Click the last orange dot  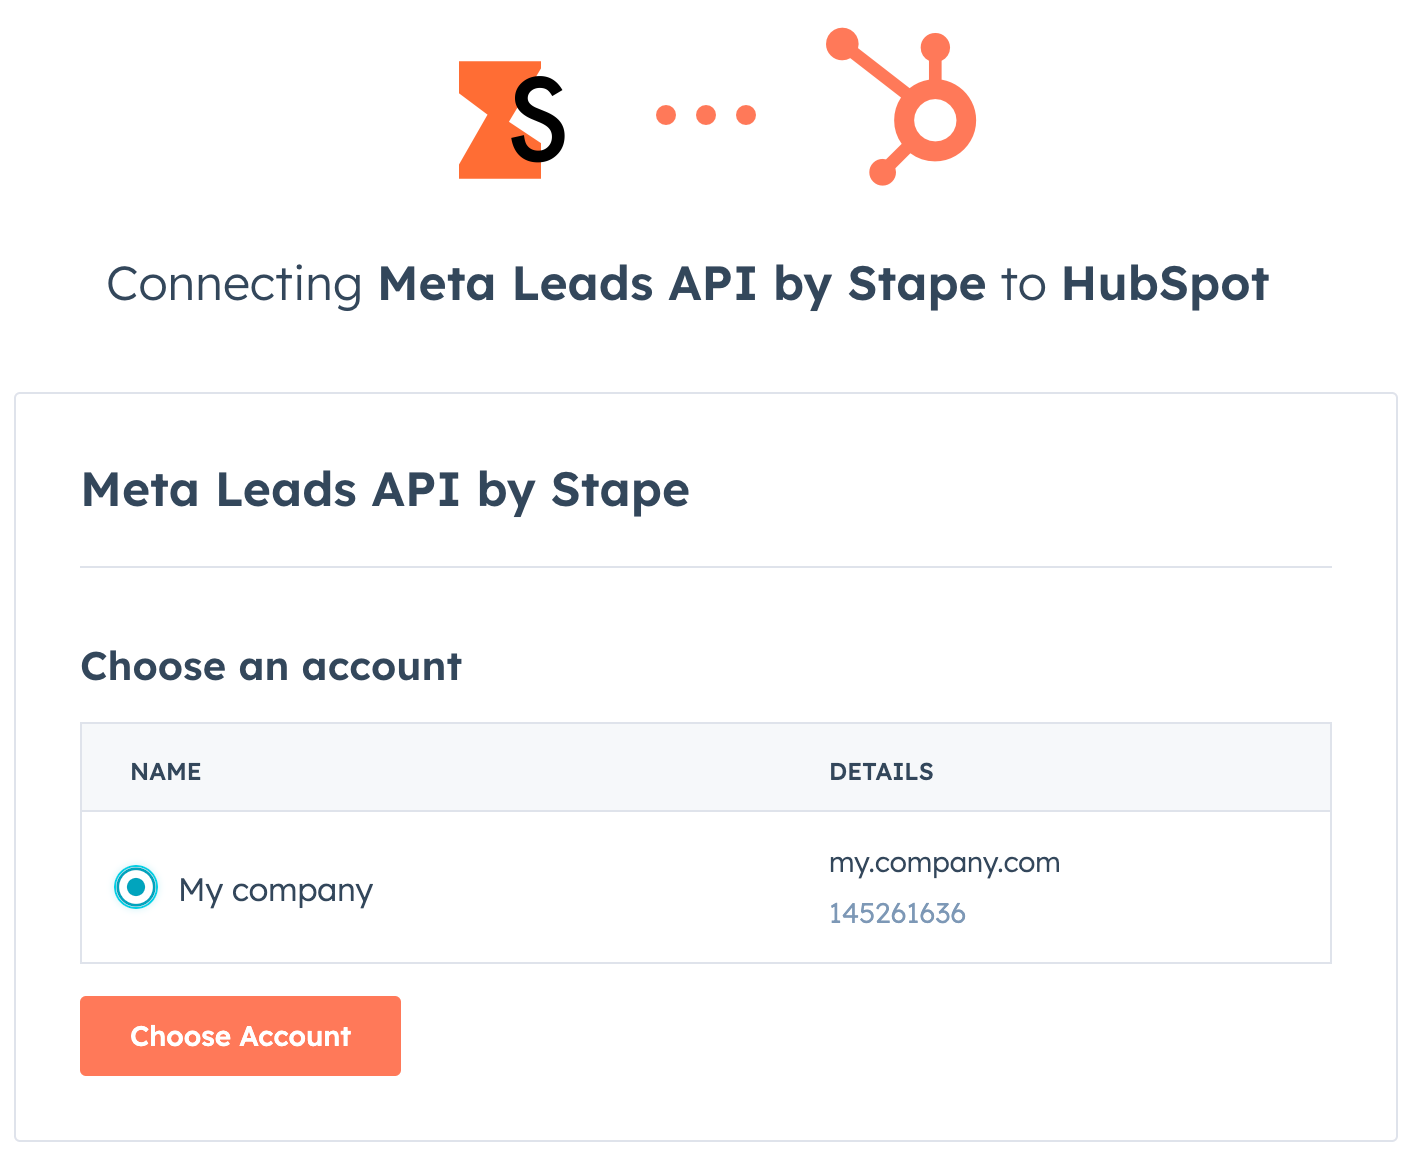click(746, 115)
